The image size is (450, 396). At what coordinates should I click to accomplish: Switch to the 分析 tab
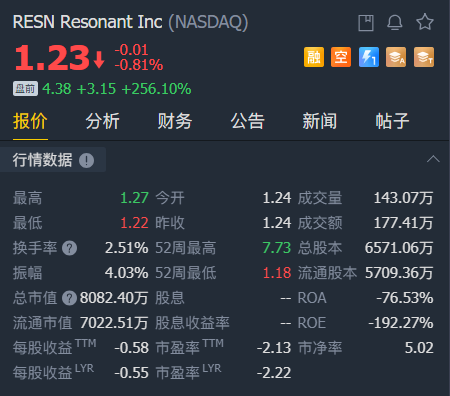click(x=102, y=121)
